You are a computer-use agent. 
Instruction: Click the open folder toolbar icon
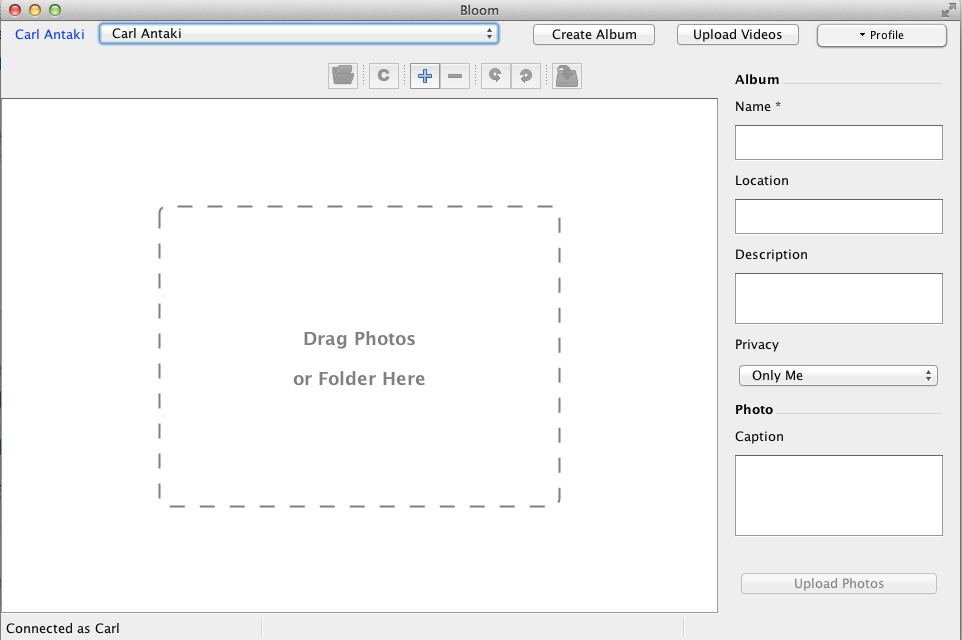pos(343,75)
